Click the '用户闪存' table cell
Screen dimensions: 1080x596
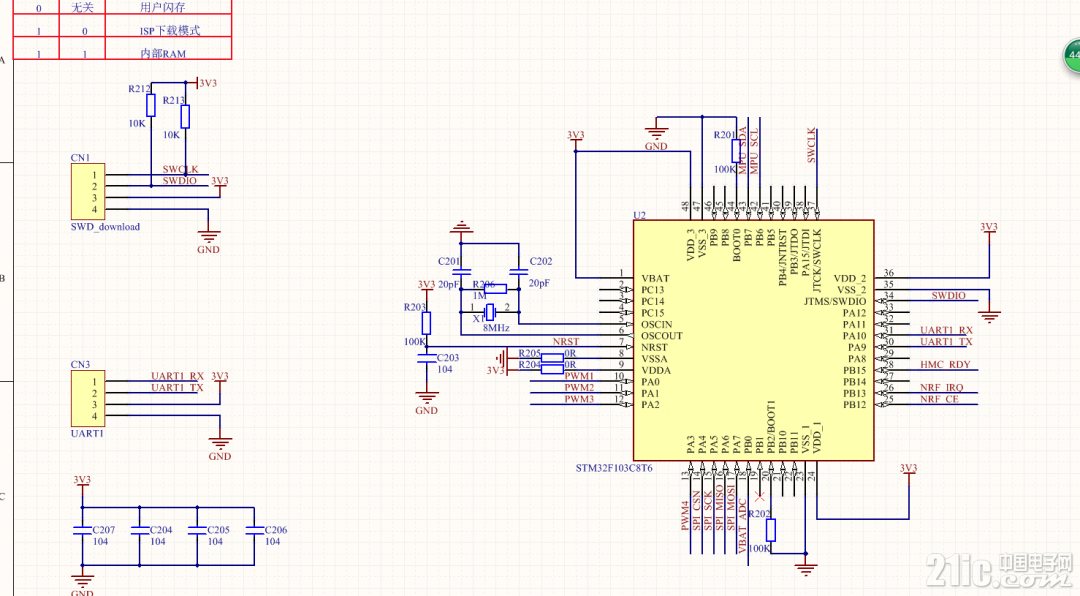point(168,8)
